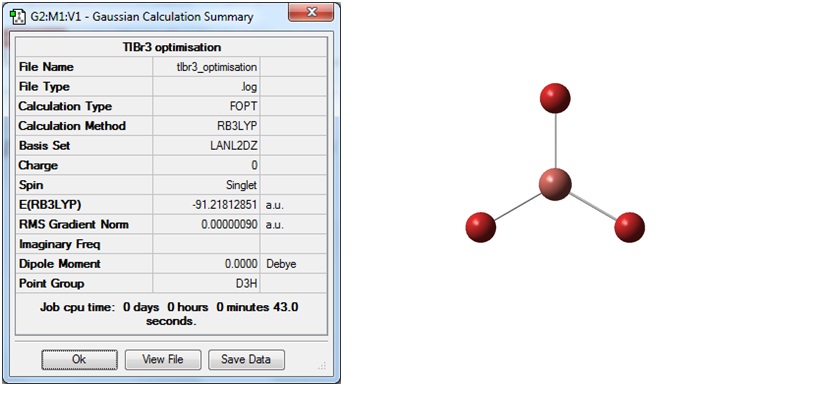This screenshot has width=817, height=396.
Task: Select the 'RB3LYP' method value
Action: click(237, 126)
